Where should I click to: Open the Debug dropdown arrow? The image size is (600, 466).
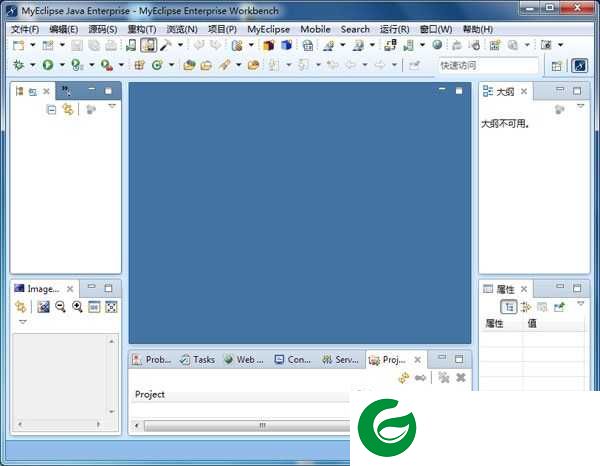[33, 65]
